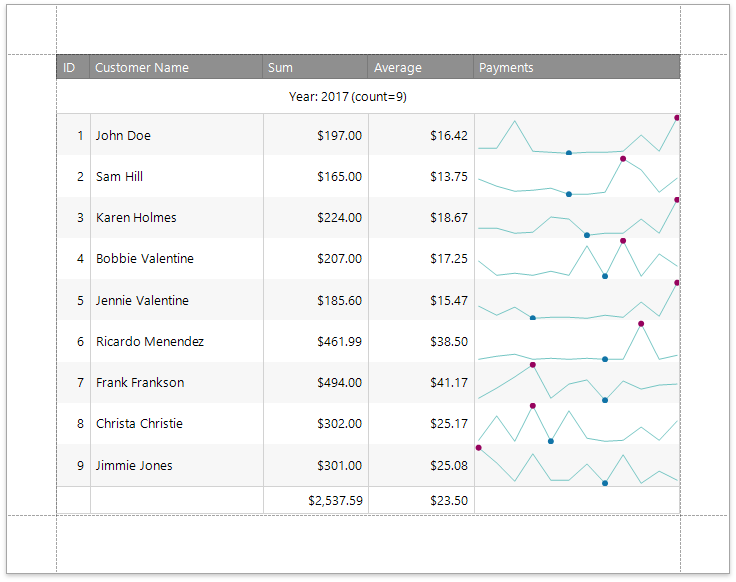Select the Frank Frankson sum cell $494.00

pyautogui.click(x=339, y=383)
